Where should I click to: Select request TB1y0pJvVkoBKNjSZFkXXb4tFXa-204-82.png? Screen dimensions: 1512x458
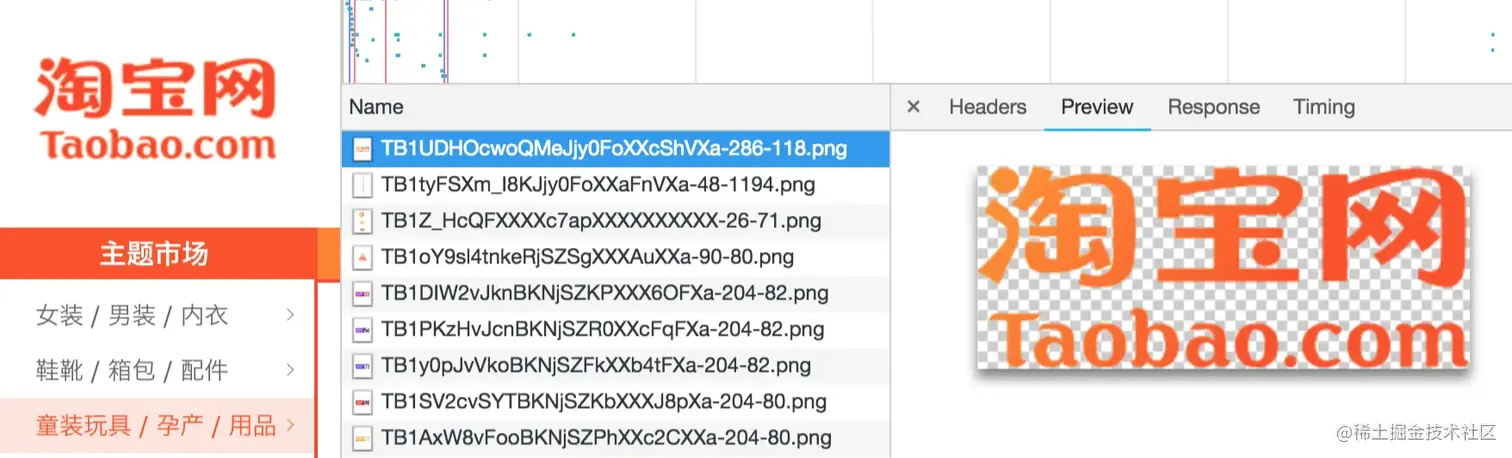click(x=615, y=366)
